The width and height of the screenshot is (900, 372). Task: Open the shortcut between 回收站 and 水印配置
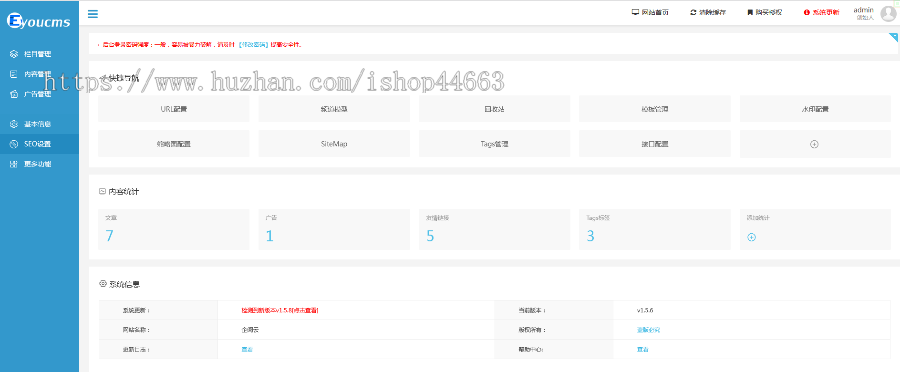click(655, 108)
